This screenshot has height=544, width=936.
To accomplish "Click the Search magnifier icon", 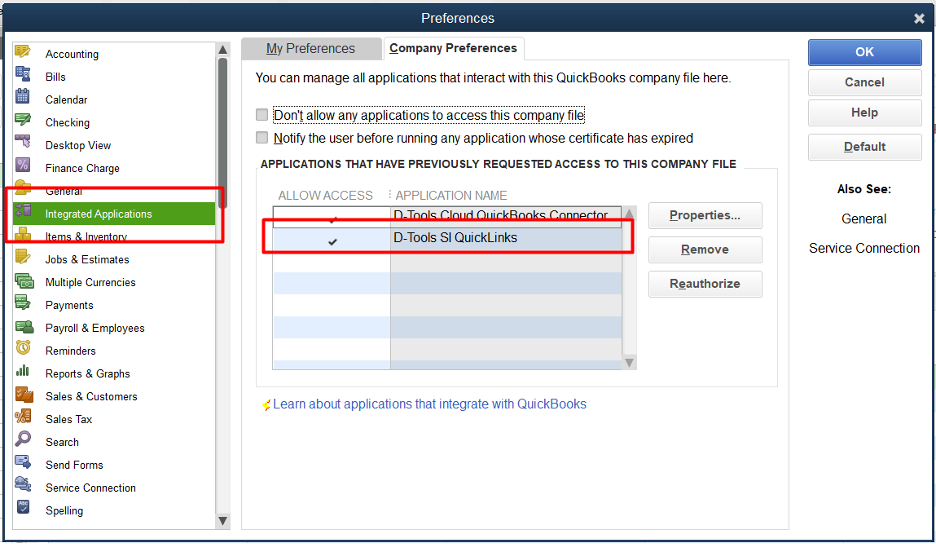I will (23, 439).
